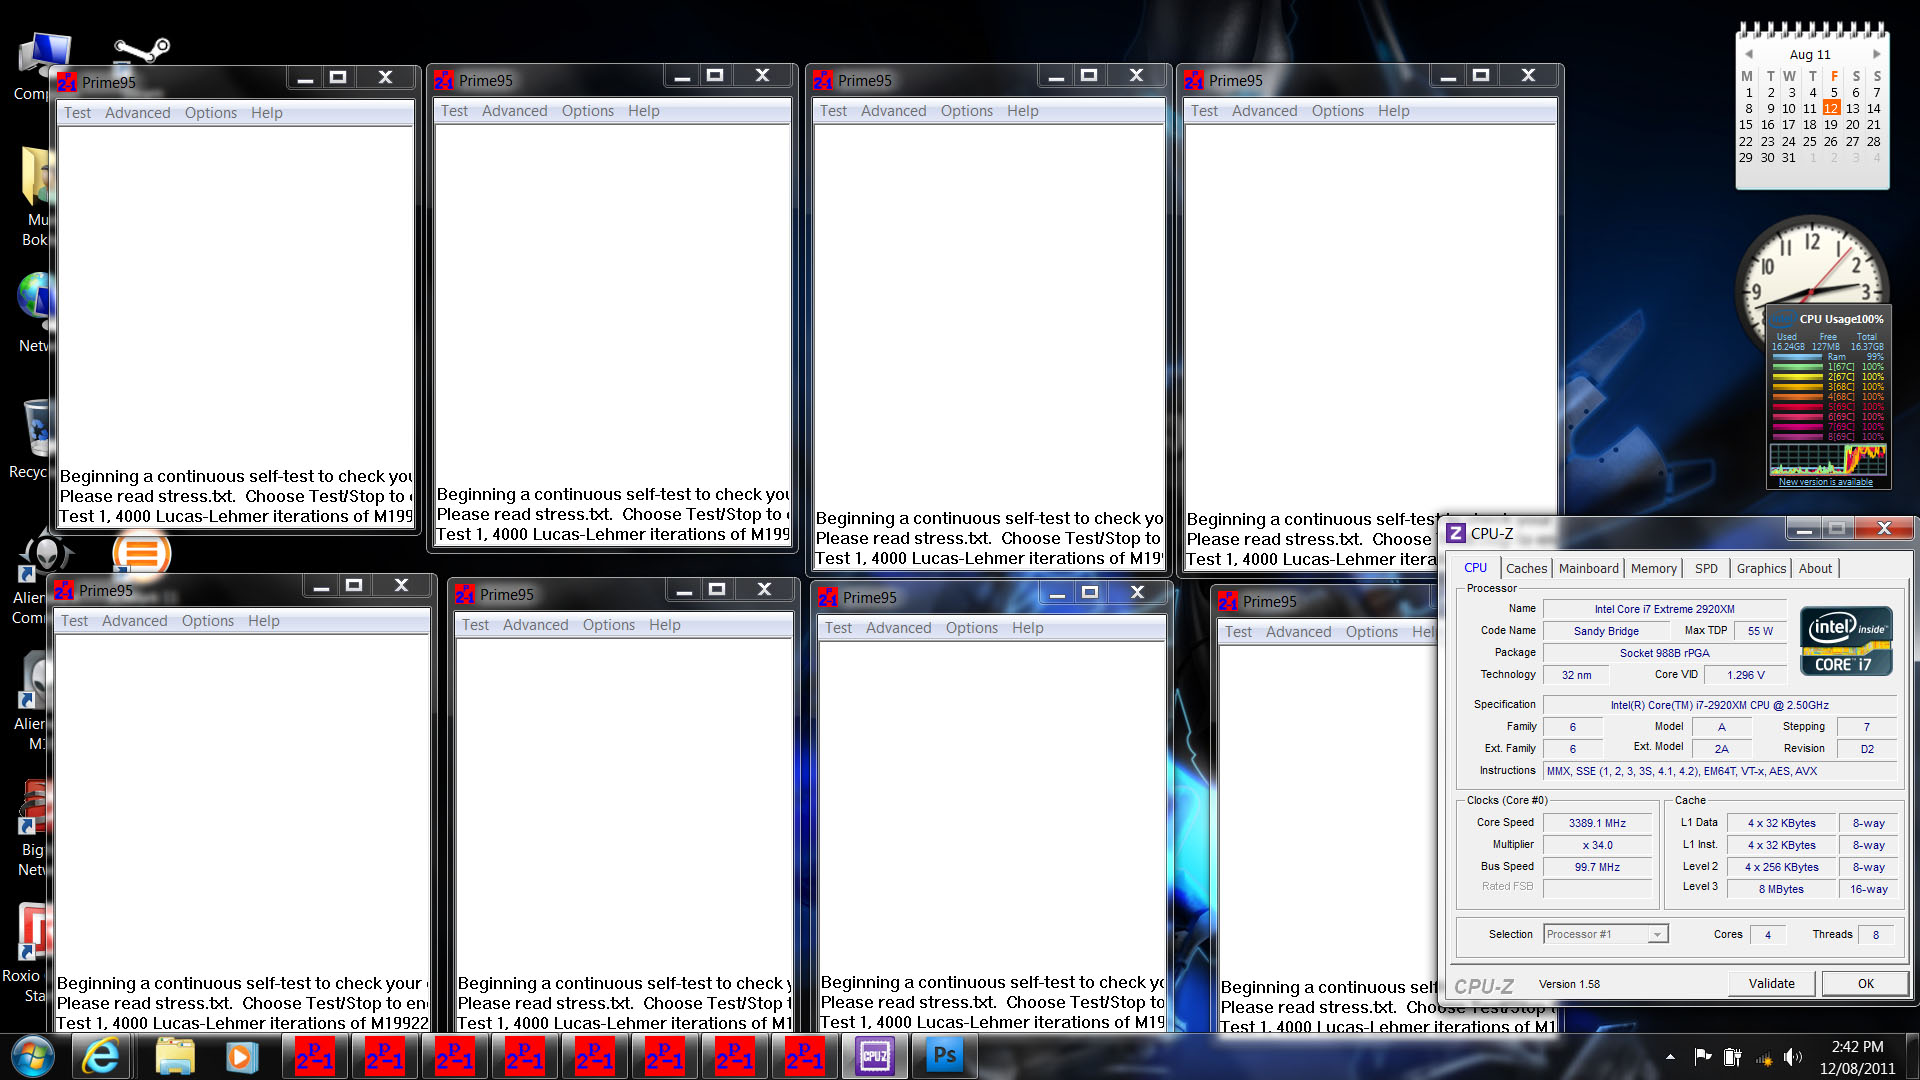Go to previous month in calendar gadget

point(1748,54)
